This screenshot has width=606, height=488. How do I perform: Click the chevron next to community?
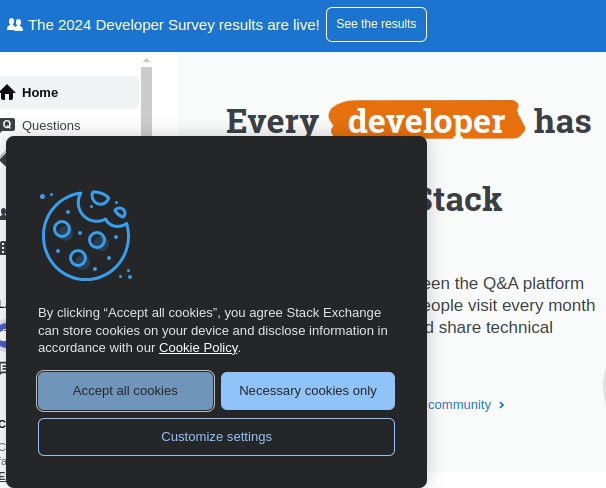click(x=502, y=405)
